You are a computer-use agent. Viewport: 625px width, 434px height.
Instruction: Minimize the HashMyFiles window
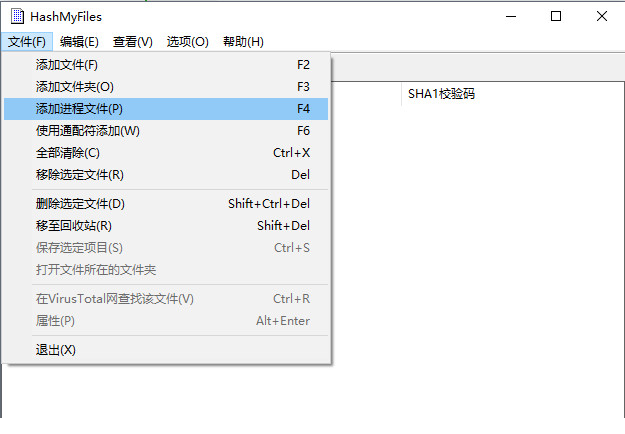[511, 16]
